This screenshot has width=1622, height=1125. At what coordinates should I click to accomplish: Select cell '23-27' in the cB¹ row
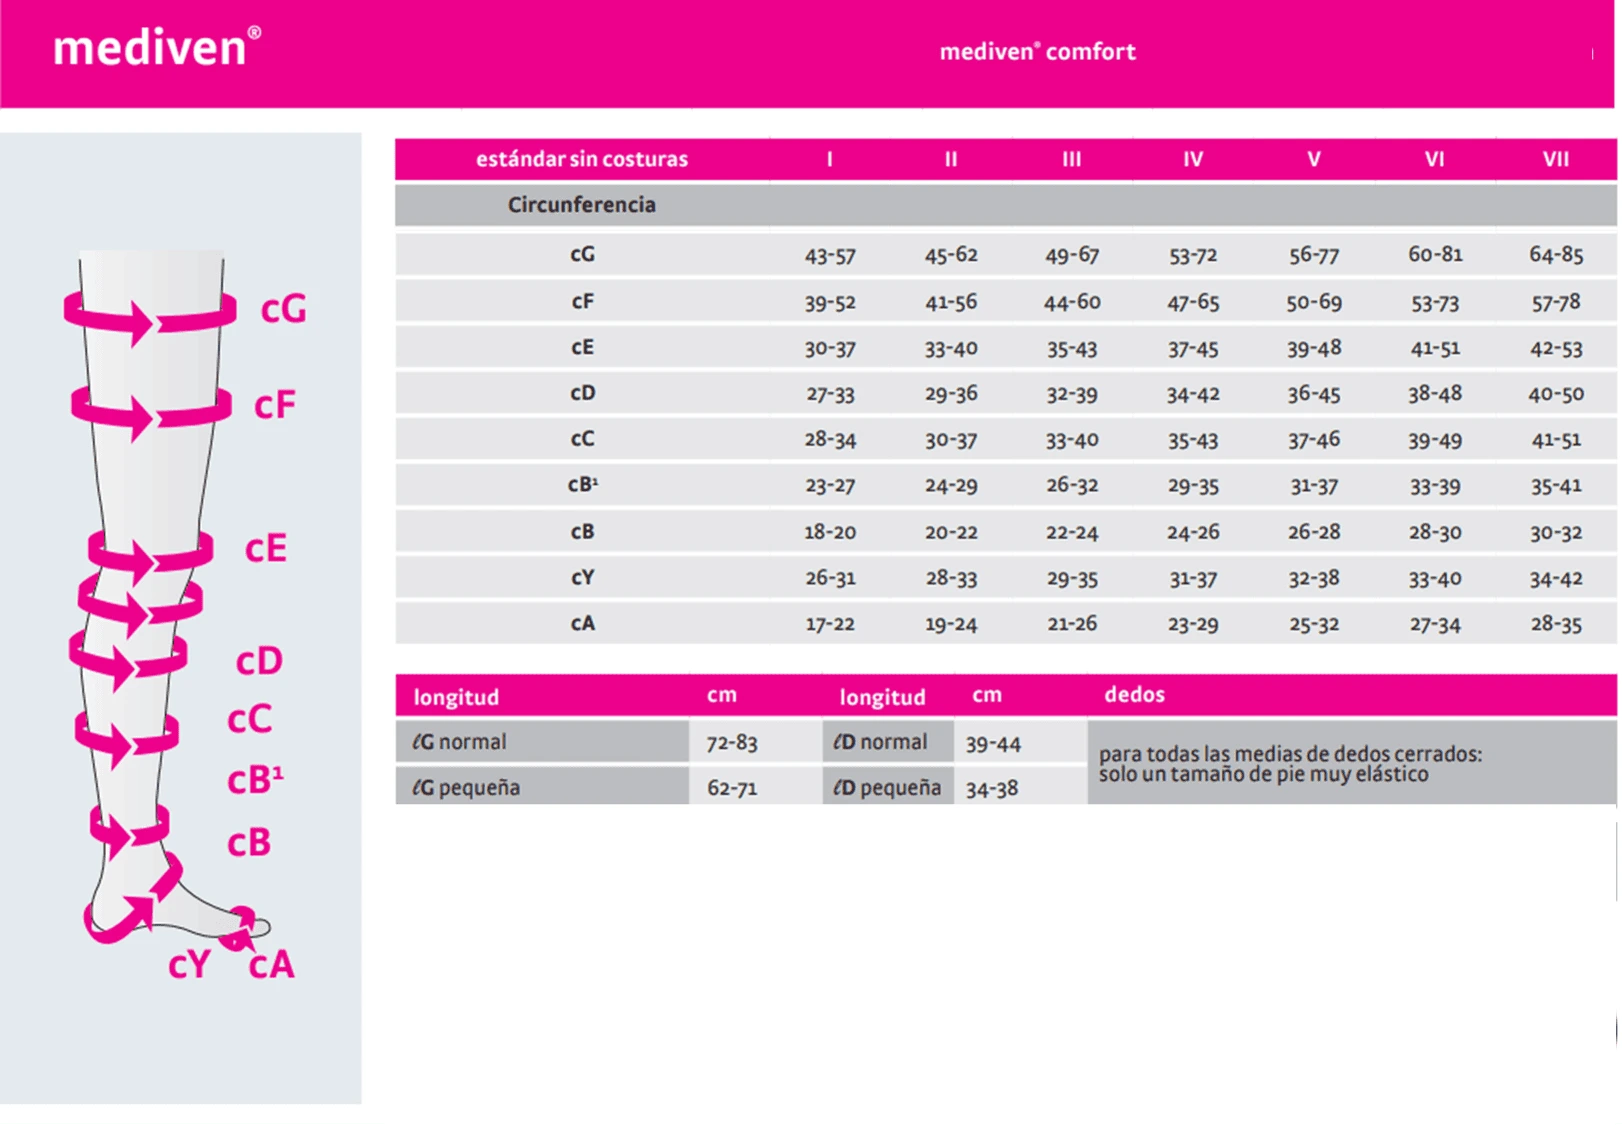(x=830, y=486)
